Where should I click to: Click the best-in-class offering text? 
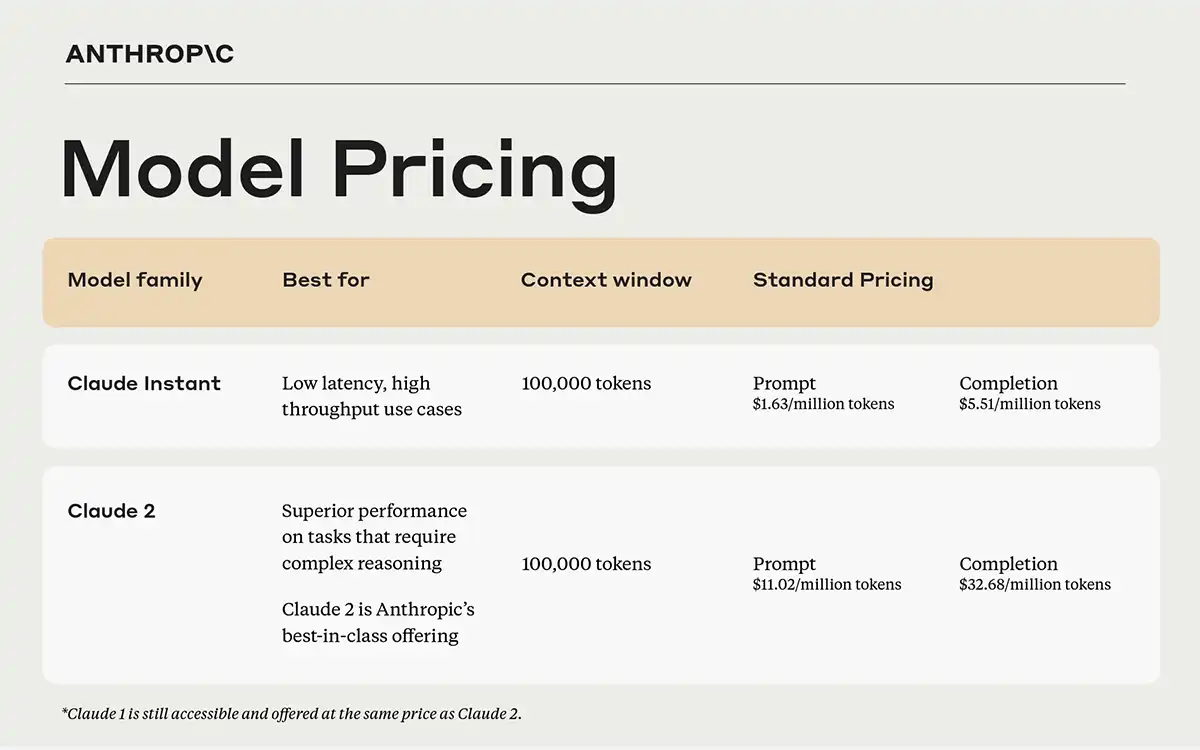click(x=370, y=636)
